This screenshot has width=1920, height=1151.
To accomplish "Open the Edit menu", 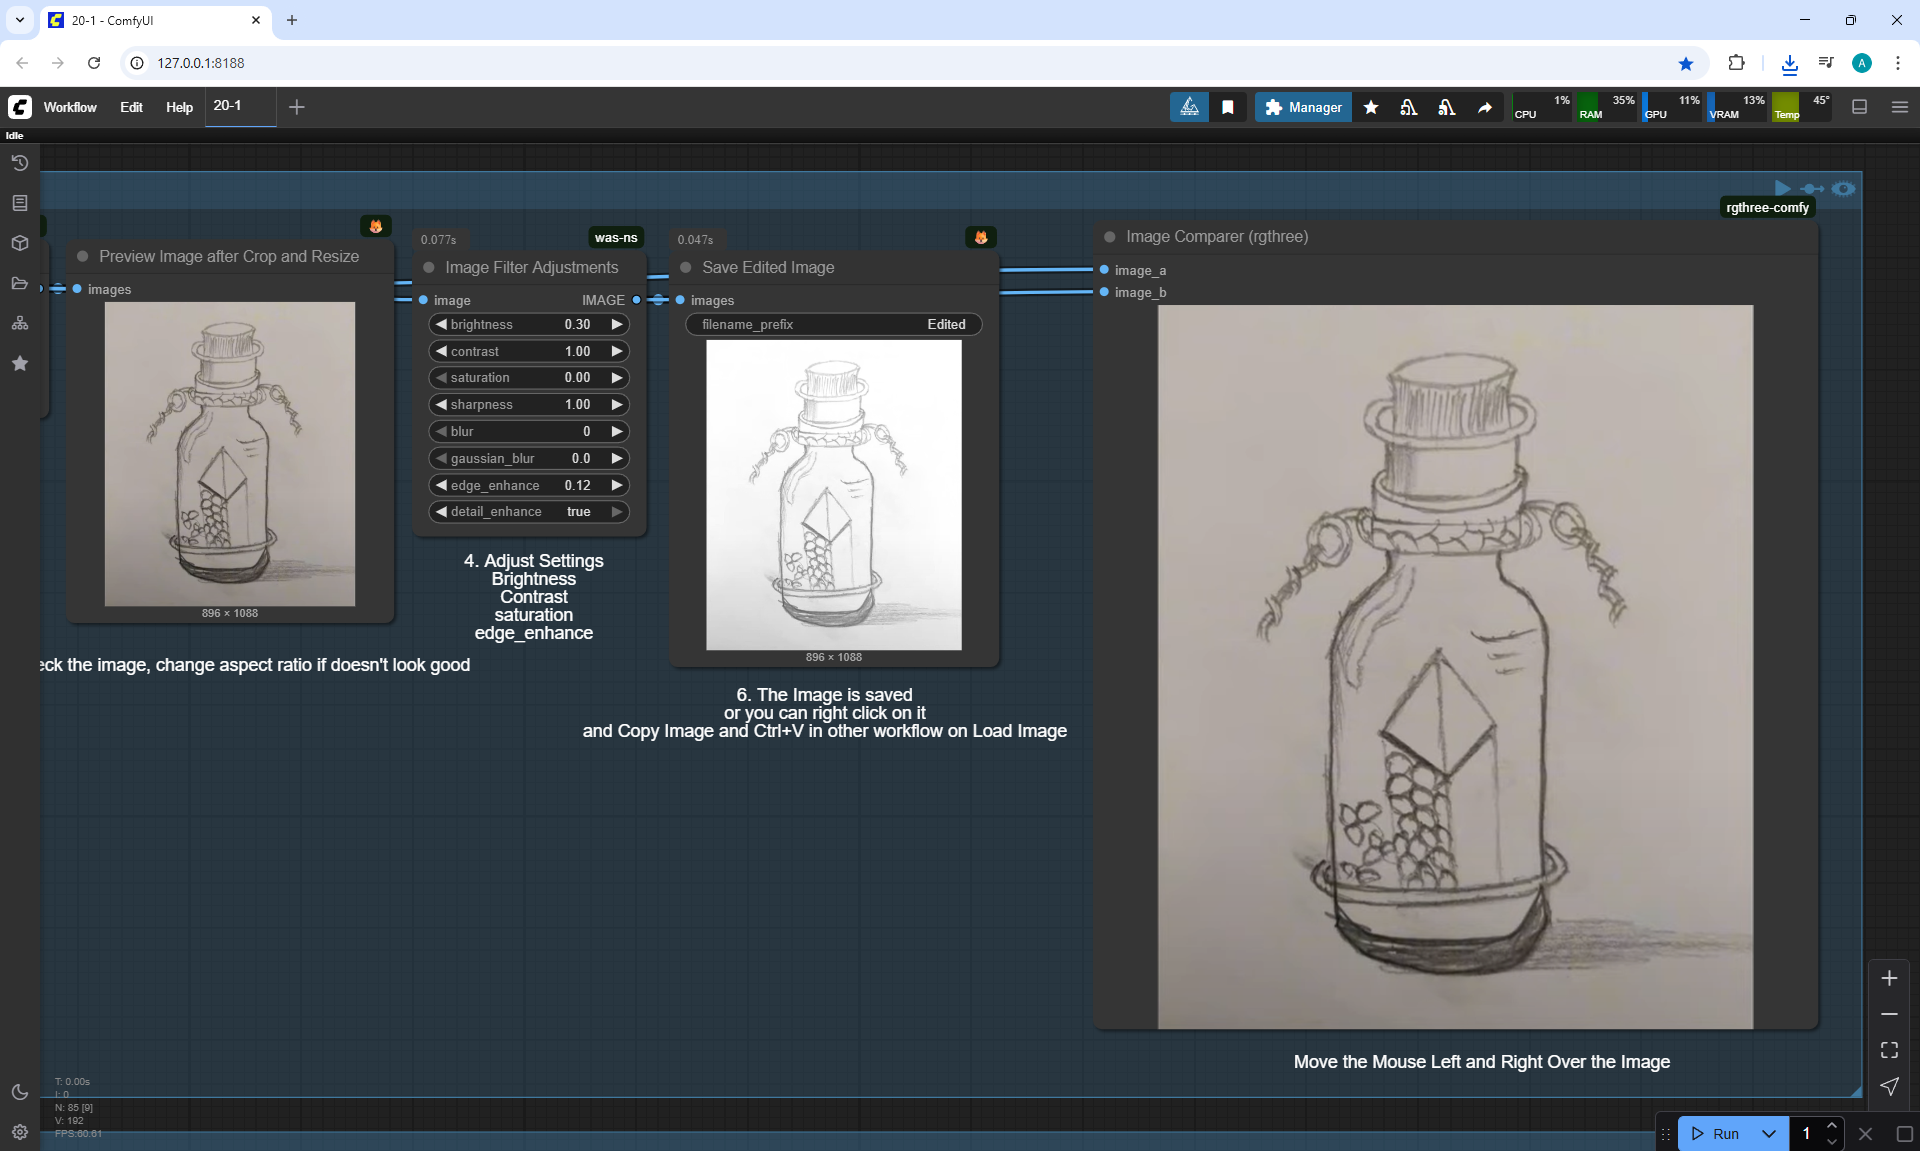I will click(131, 107).
